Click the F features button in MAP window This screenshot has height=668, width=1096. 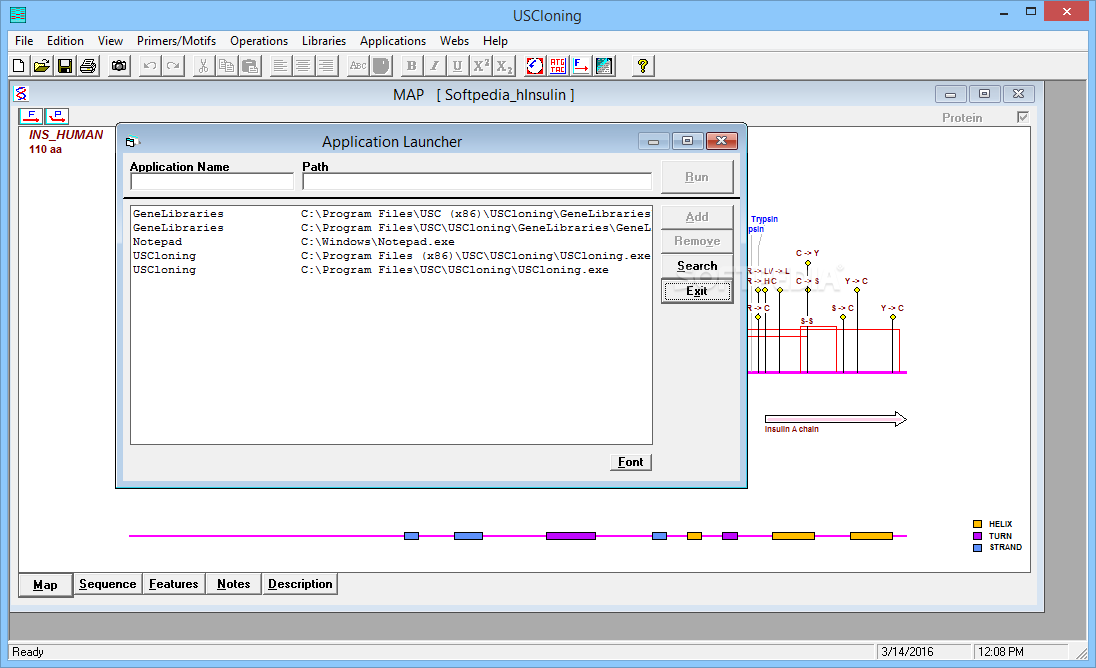coord(31,116)
